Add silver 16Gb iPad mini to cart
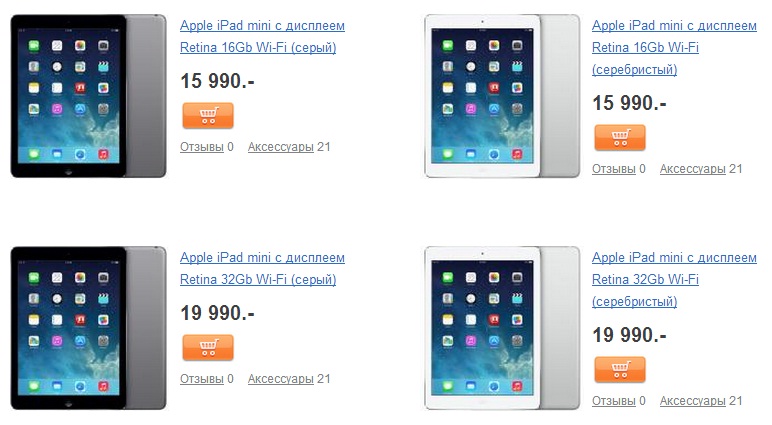 (620, 137)
